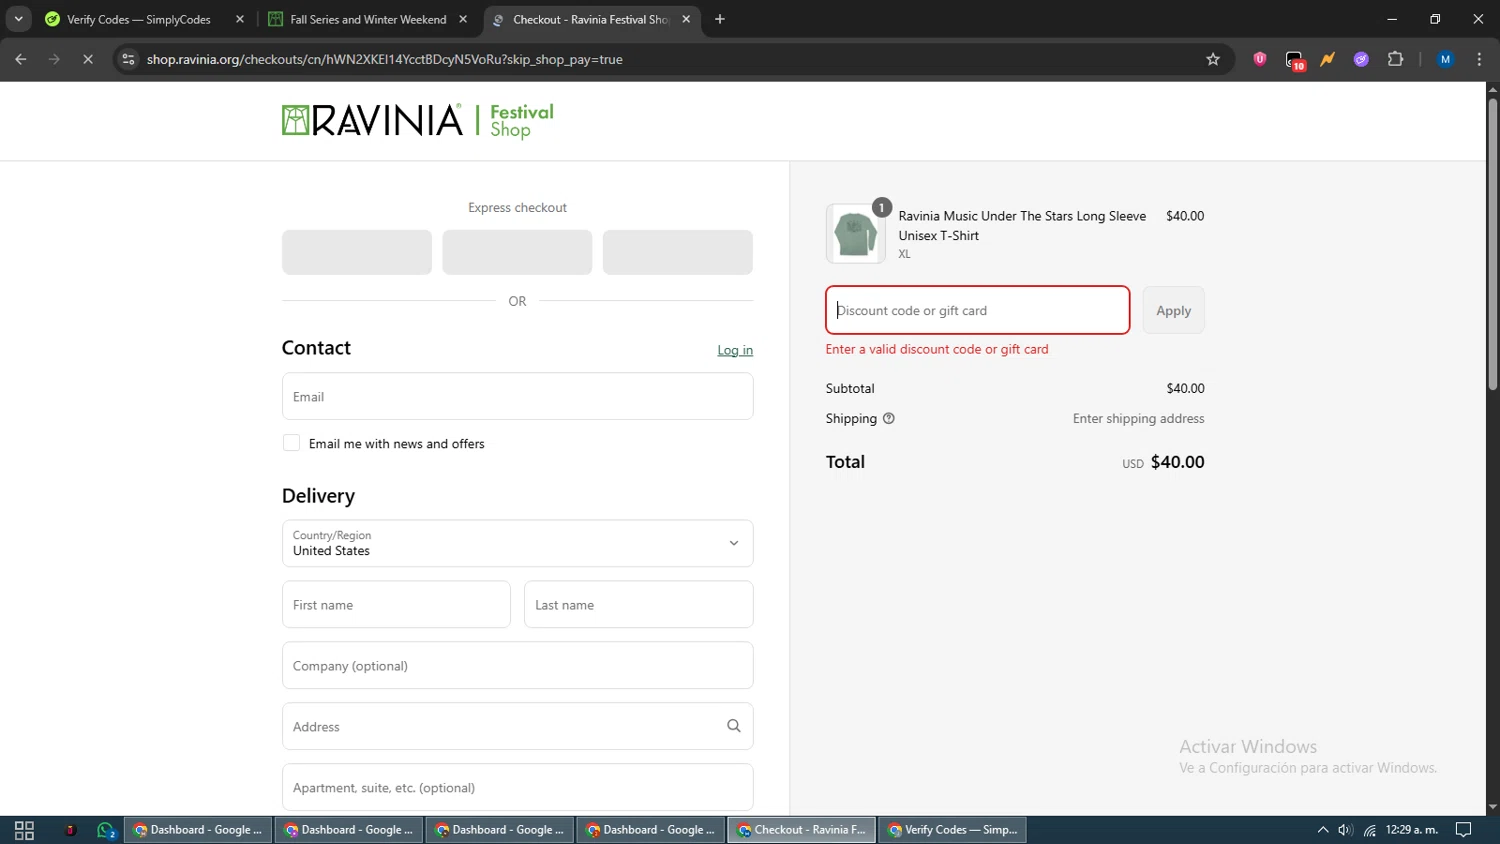This screenshot has width=1500, height=844.
Task: Close the Fall Series and Winter Weekend tab
Action: coord(463,19)
